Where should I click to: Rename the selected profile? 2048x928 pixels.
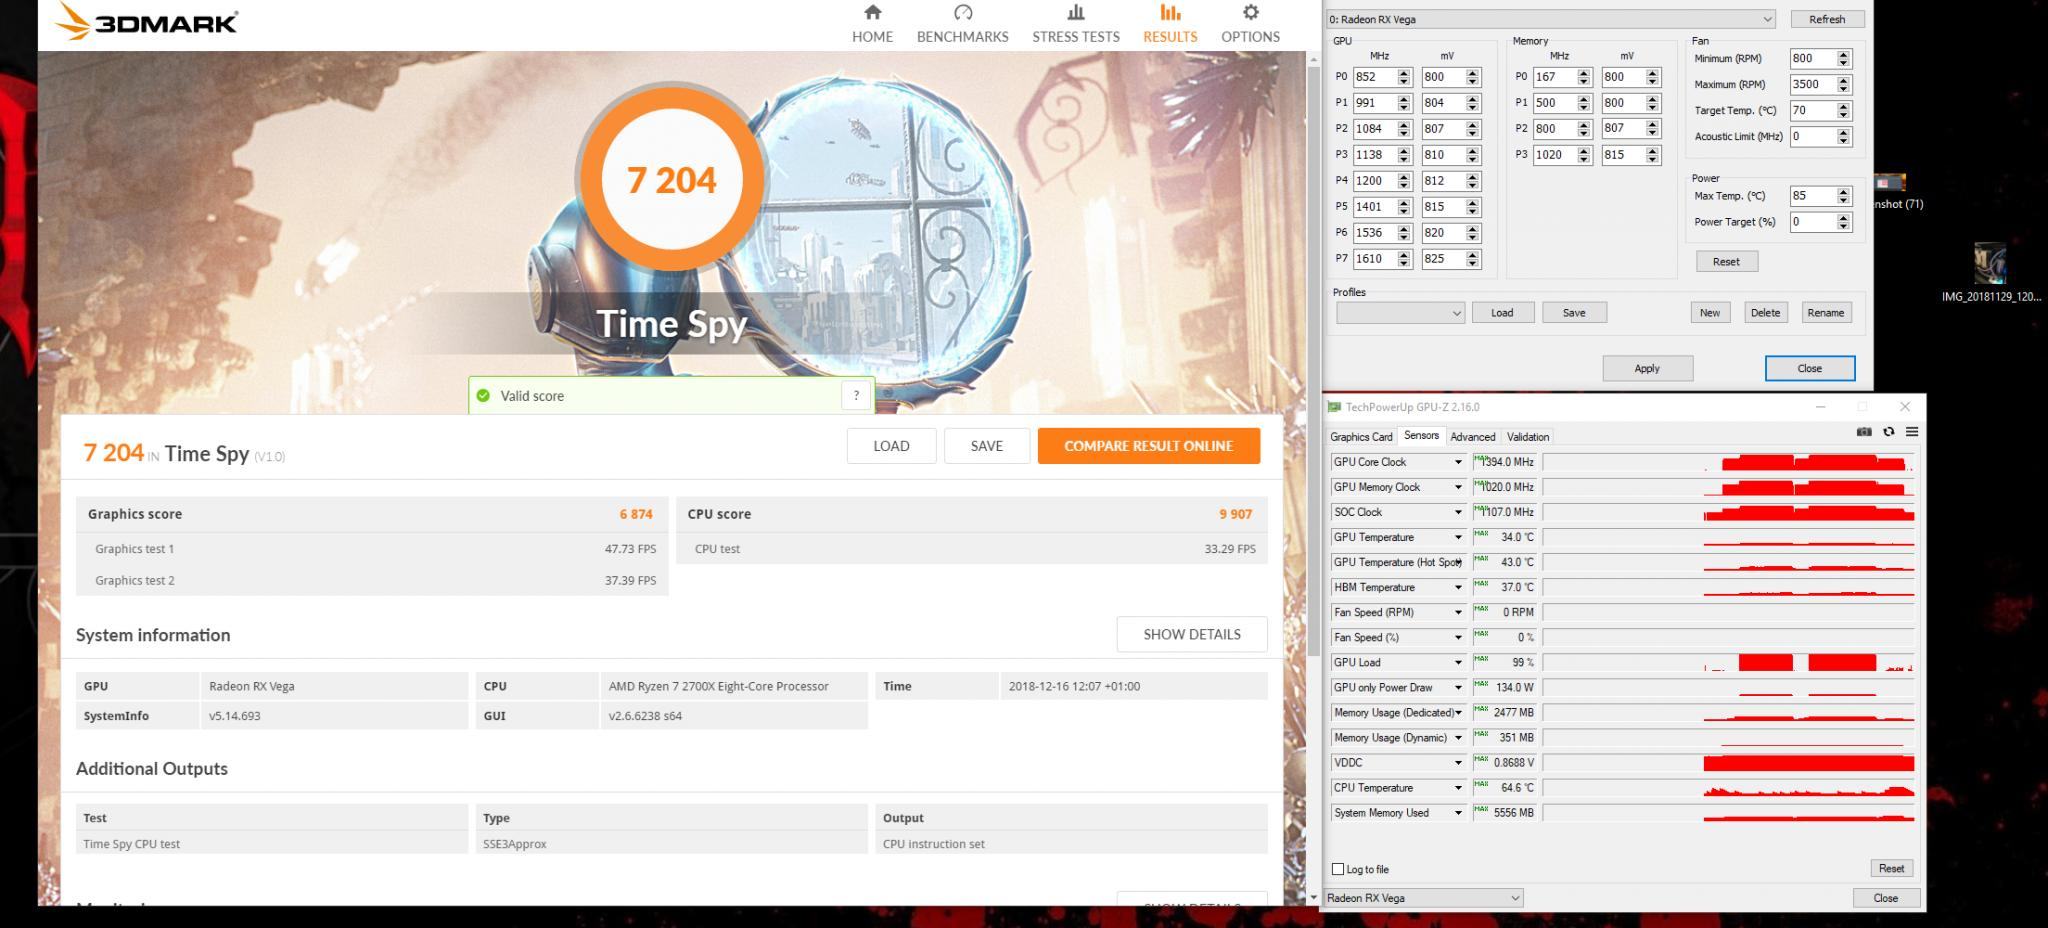pyautogui.click(x=1825, y=313)
